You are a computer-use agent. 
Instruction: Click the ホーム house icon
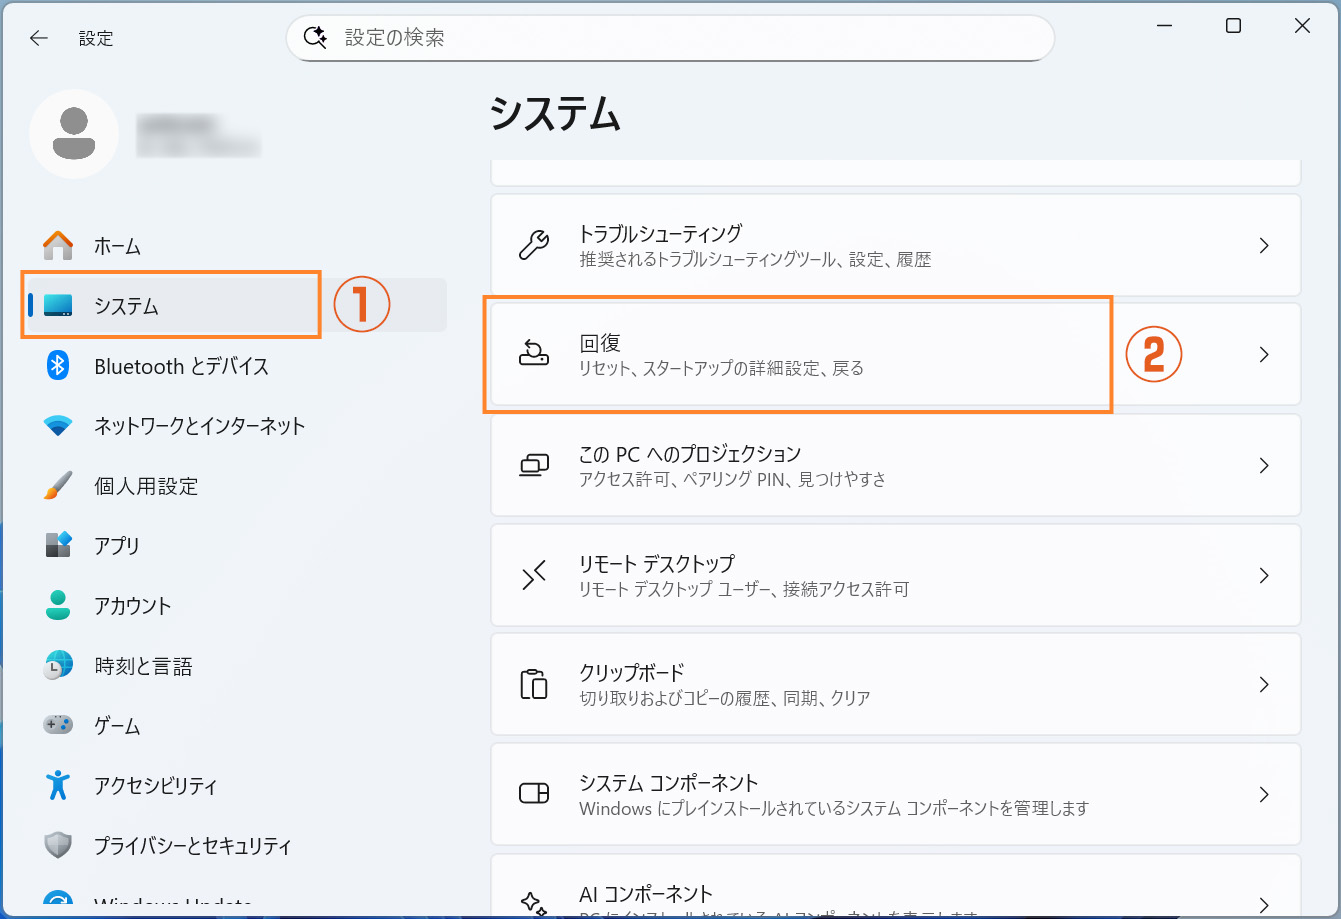[x=58, y=246]
